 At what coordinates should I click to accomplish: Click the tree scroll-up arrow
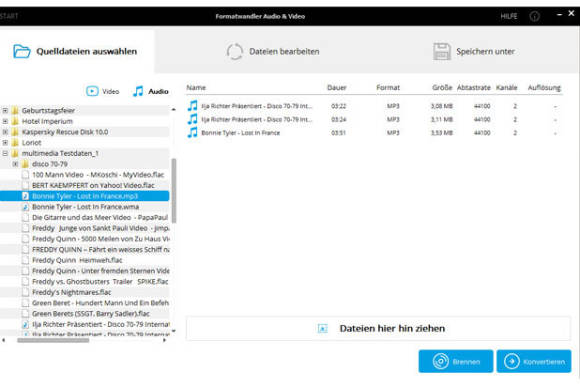[173, 109]
